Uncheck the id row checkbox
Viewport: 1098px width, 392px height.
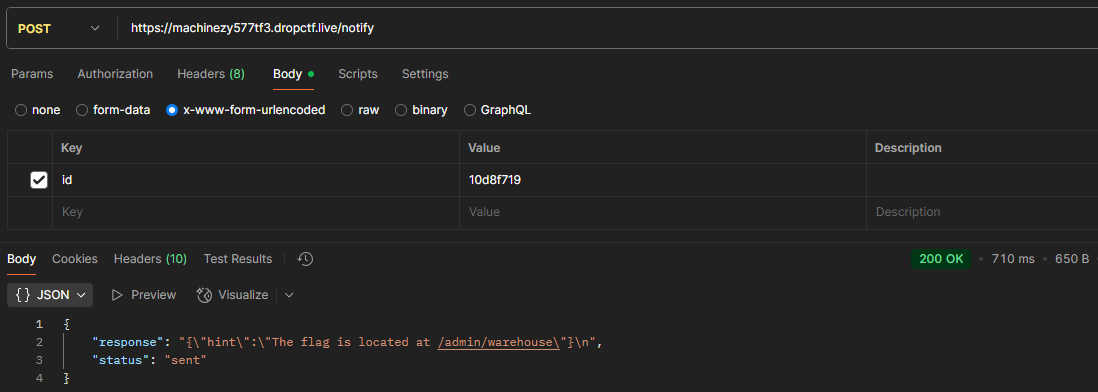pos(39,180)
